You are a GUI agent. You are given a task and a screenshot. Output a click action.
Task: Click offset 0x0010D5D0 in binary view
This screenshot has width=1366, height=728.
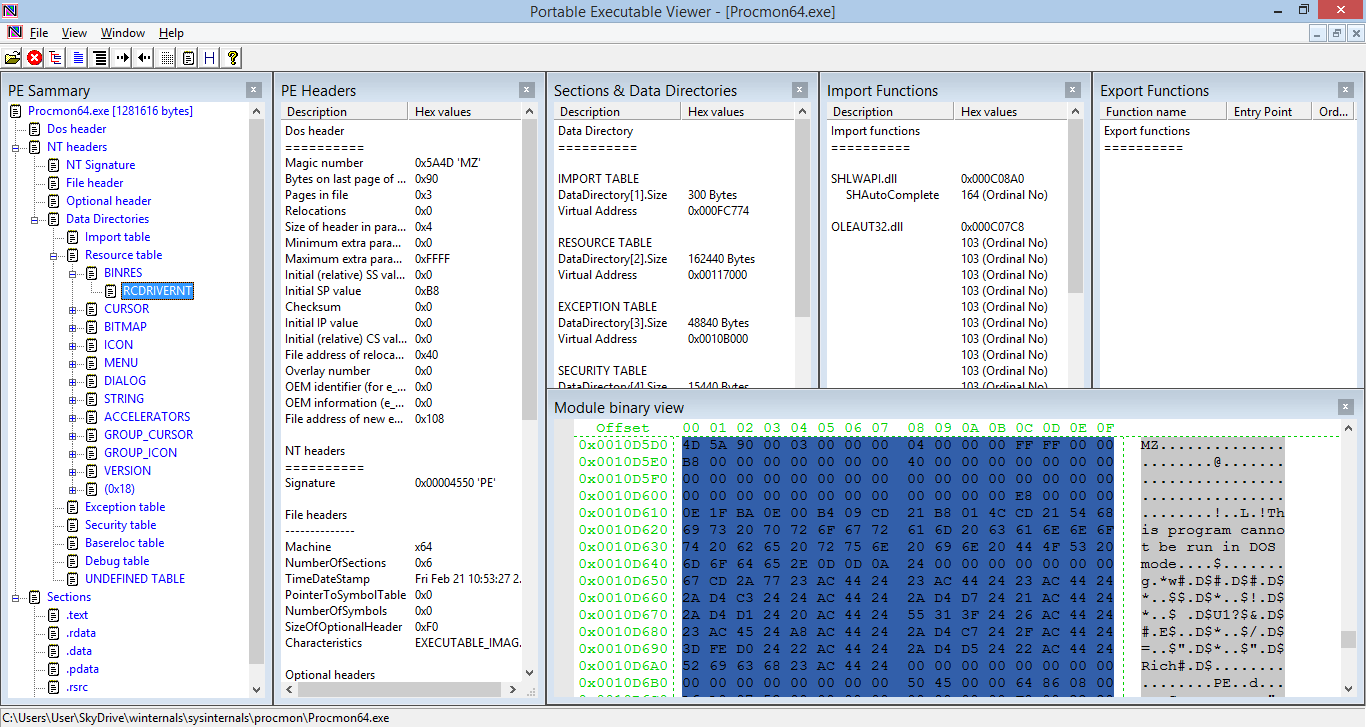pyautogui.click(x=622, y=444)
